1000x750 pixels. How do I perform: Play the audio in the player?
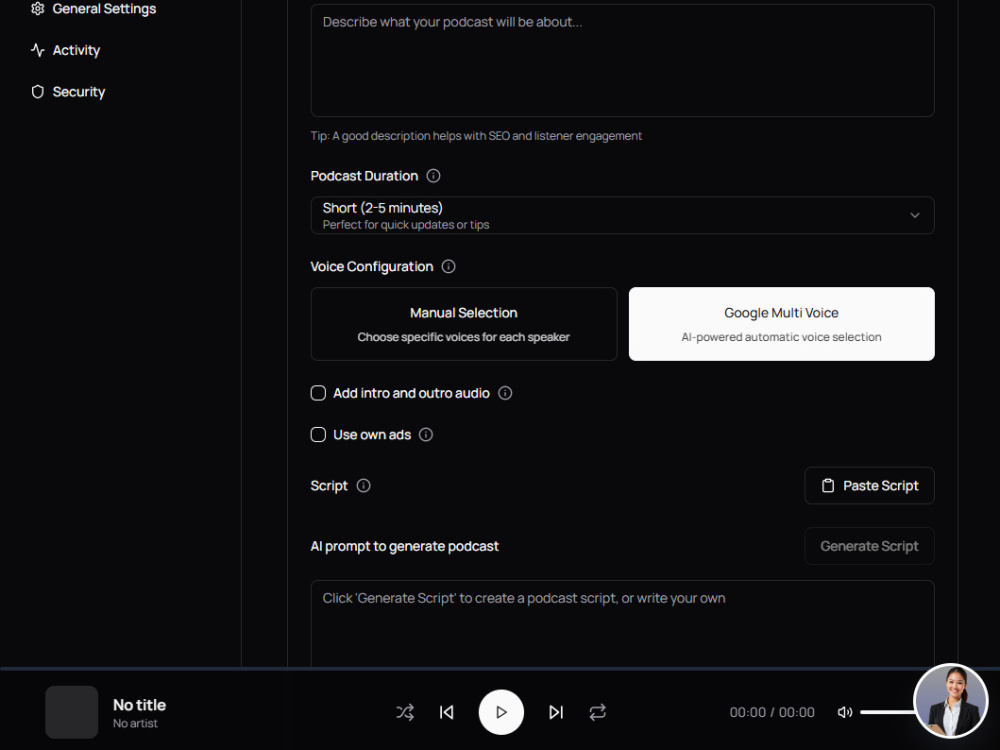[x=501, y=712]
